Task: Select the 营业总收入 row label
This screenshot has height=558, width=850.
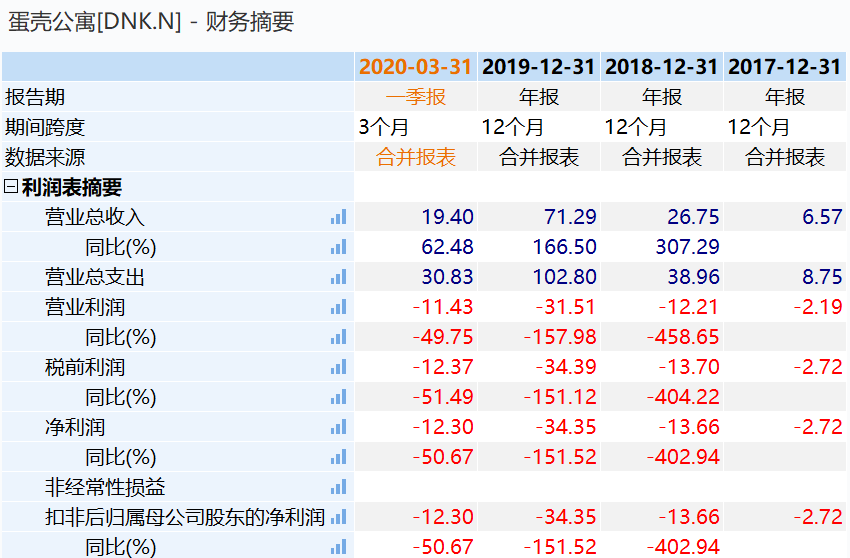Action: (x=95, y=217)
